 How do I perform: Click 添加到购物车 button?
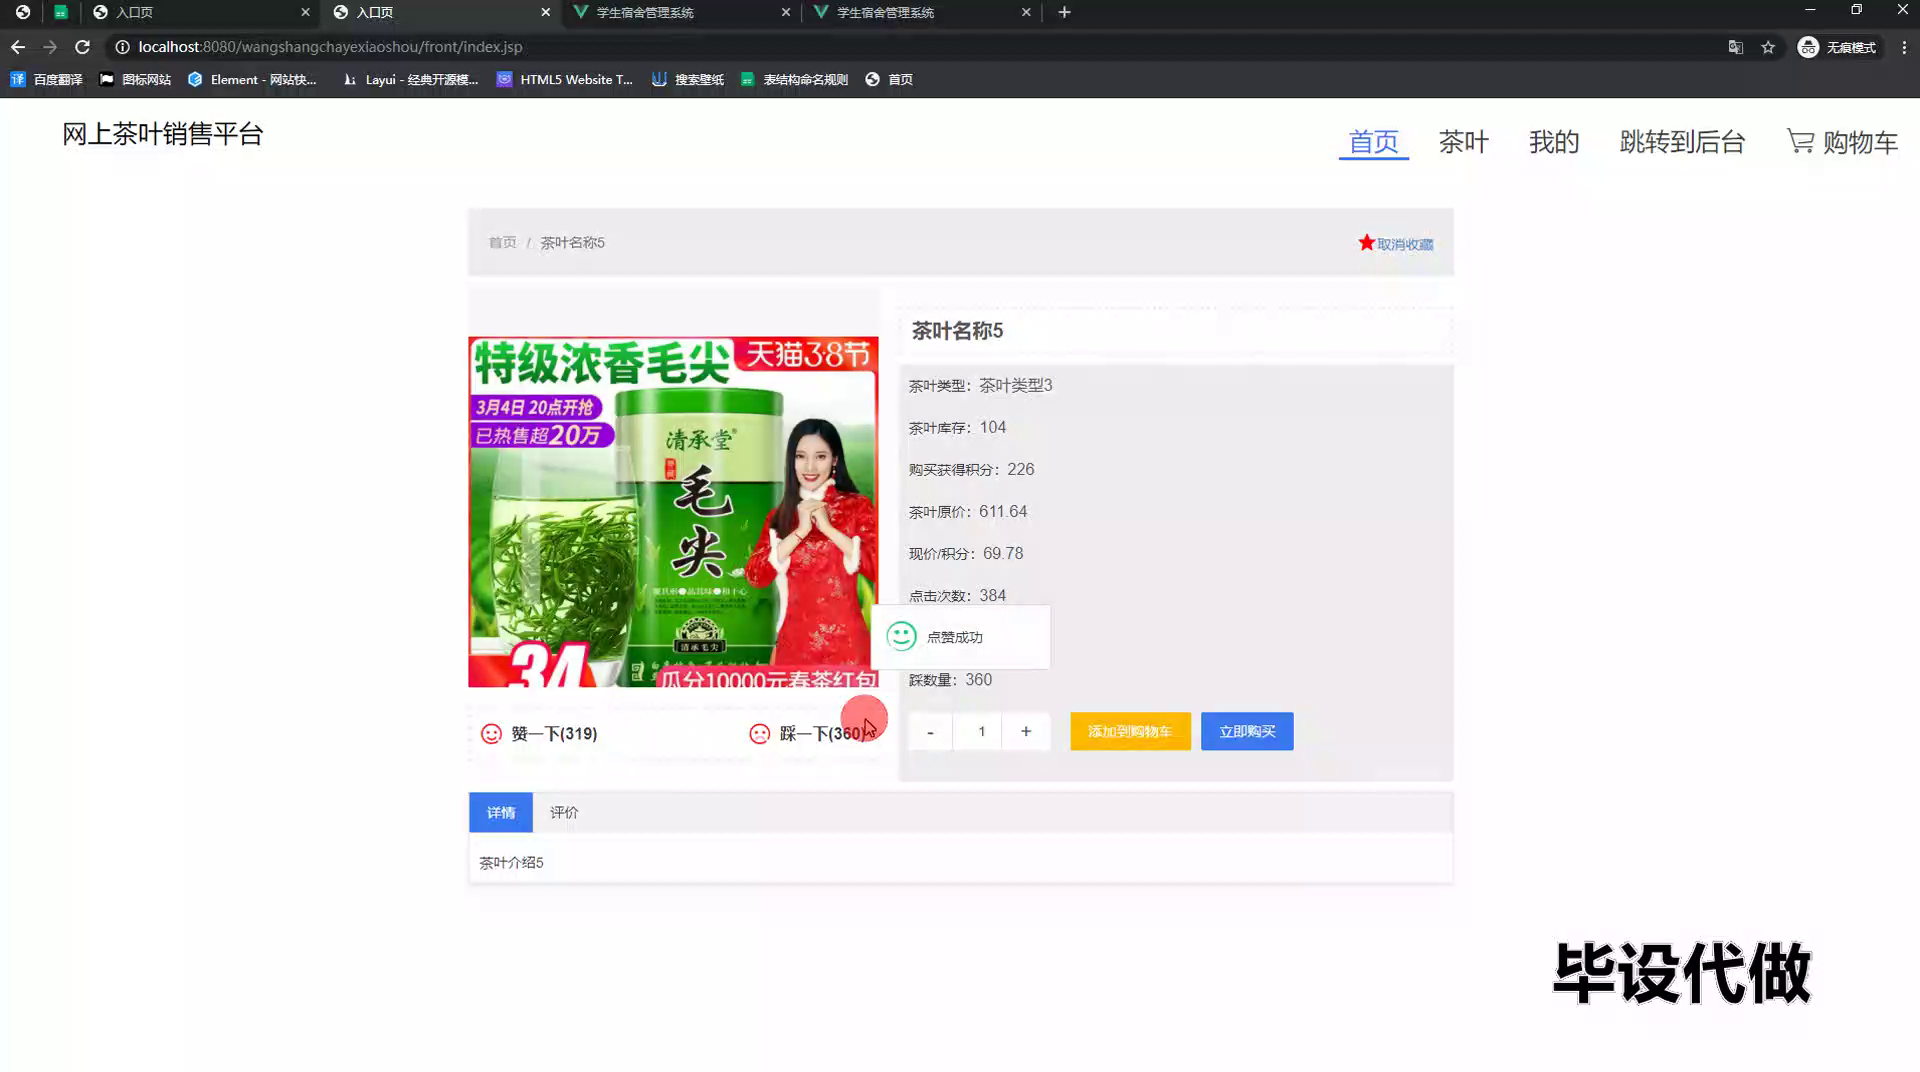coord(1130,731)
